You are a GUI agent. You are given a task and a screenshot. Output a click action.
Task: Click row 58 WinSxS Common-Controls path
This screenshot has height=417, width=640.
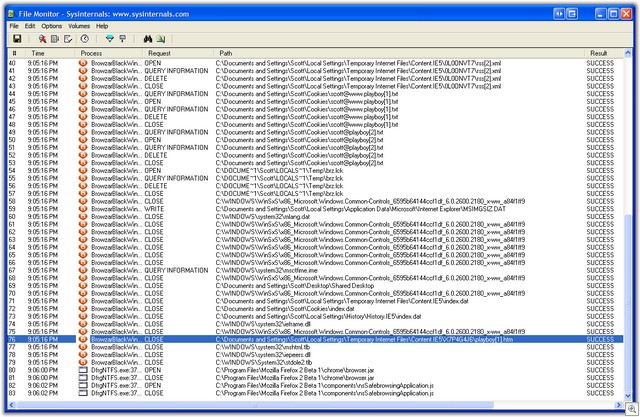pyautogui.click(x=370, y=201)
